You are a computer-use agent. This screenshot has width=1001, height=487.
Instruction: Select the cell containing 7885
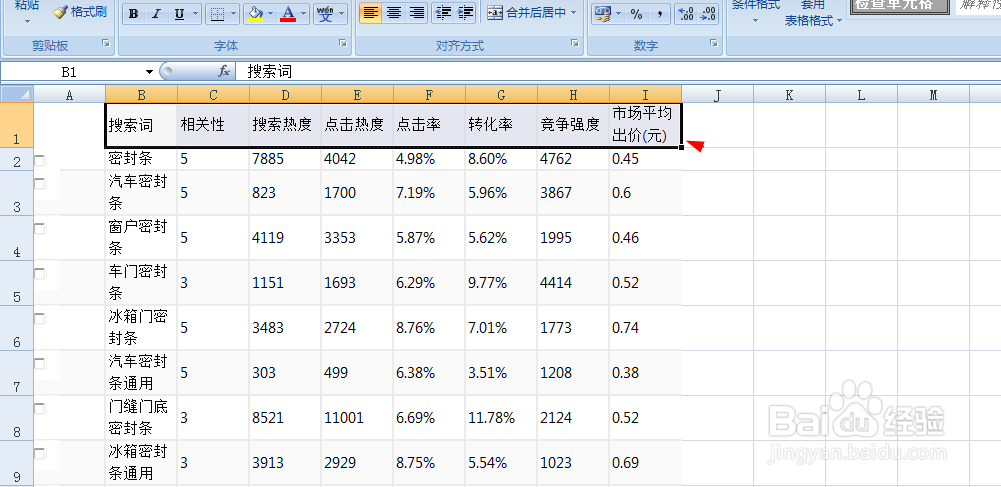click(285, 159)
